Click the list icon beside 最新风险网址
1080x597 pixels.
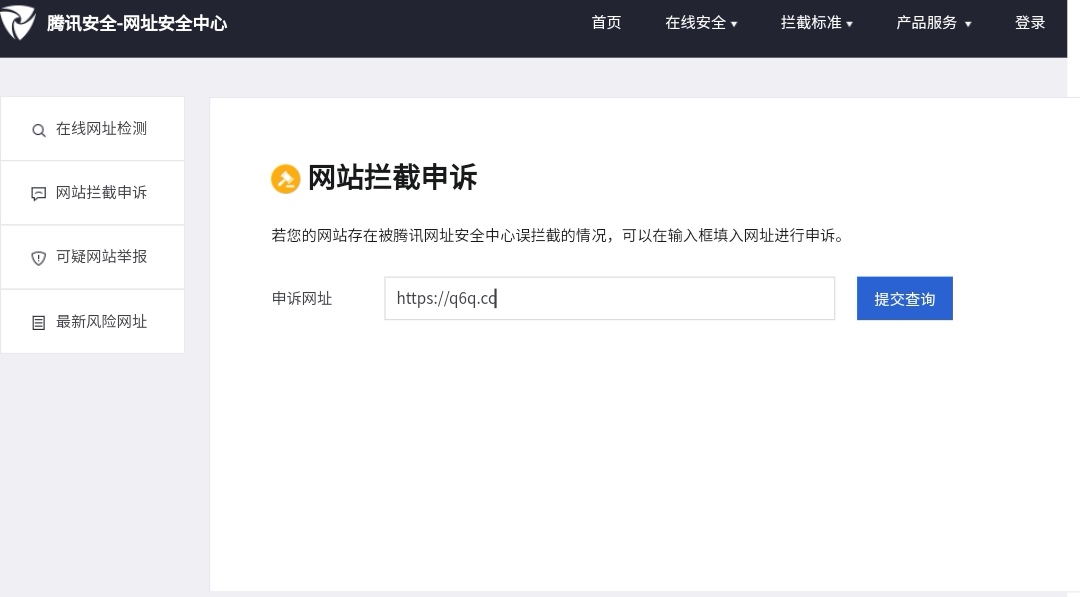point(39,322)
